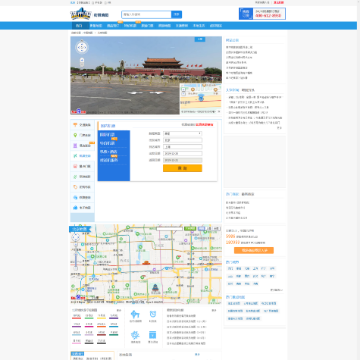Image resolution: width=360 pixels, height=360 pixels.
Task: Open the blue alarm clock icon
Action: pos(153,314)
